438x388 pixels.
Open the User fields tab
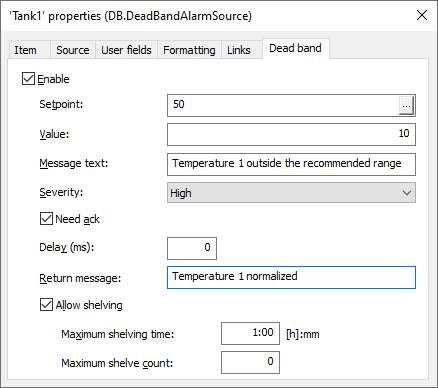pos(126,50)
